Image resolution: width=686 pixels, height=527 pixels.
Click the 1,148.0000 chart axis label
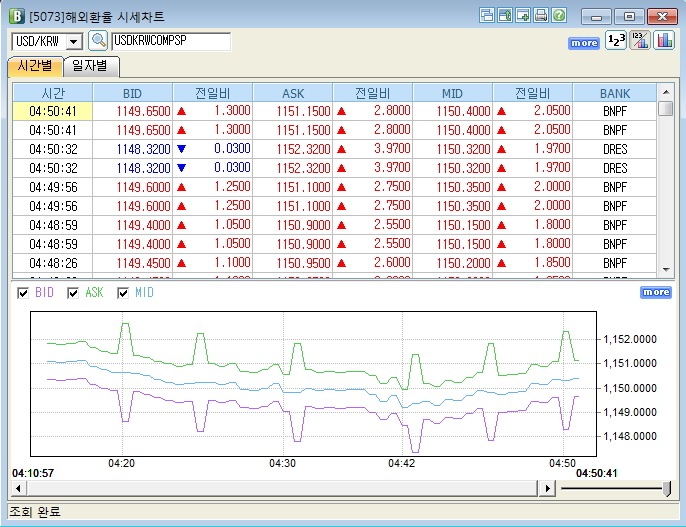630,436
